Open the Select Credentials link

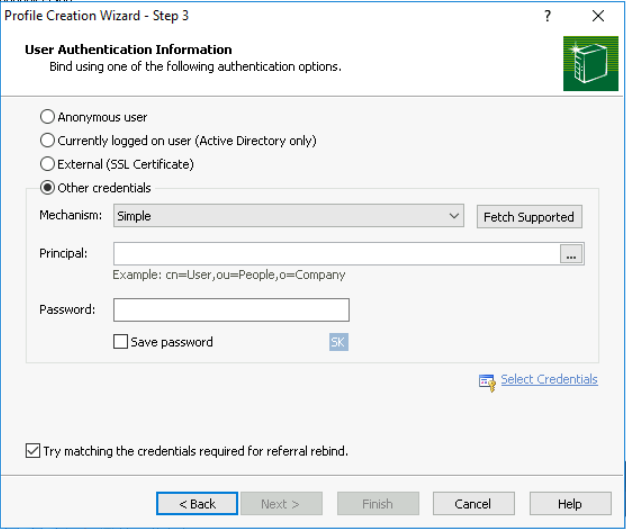click(x=549, y=379)
